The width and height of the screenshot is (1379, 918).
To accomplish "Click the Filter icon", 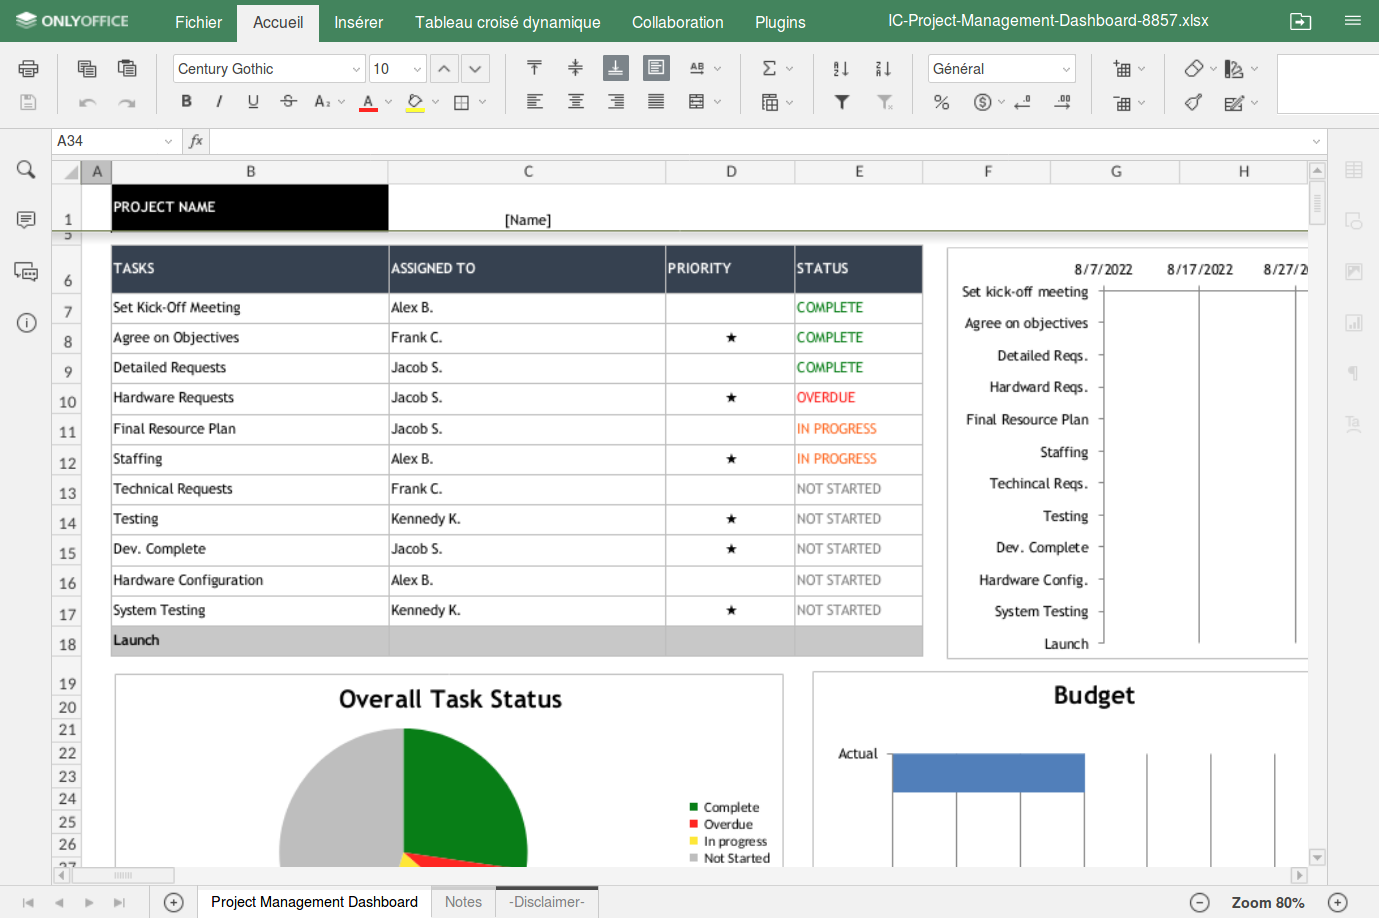I will 841,101.
